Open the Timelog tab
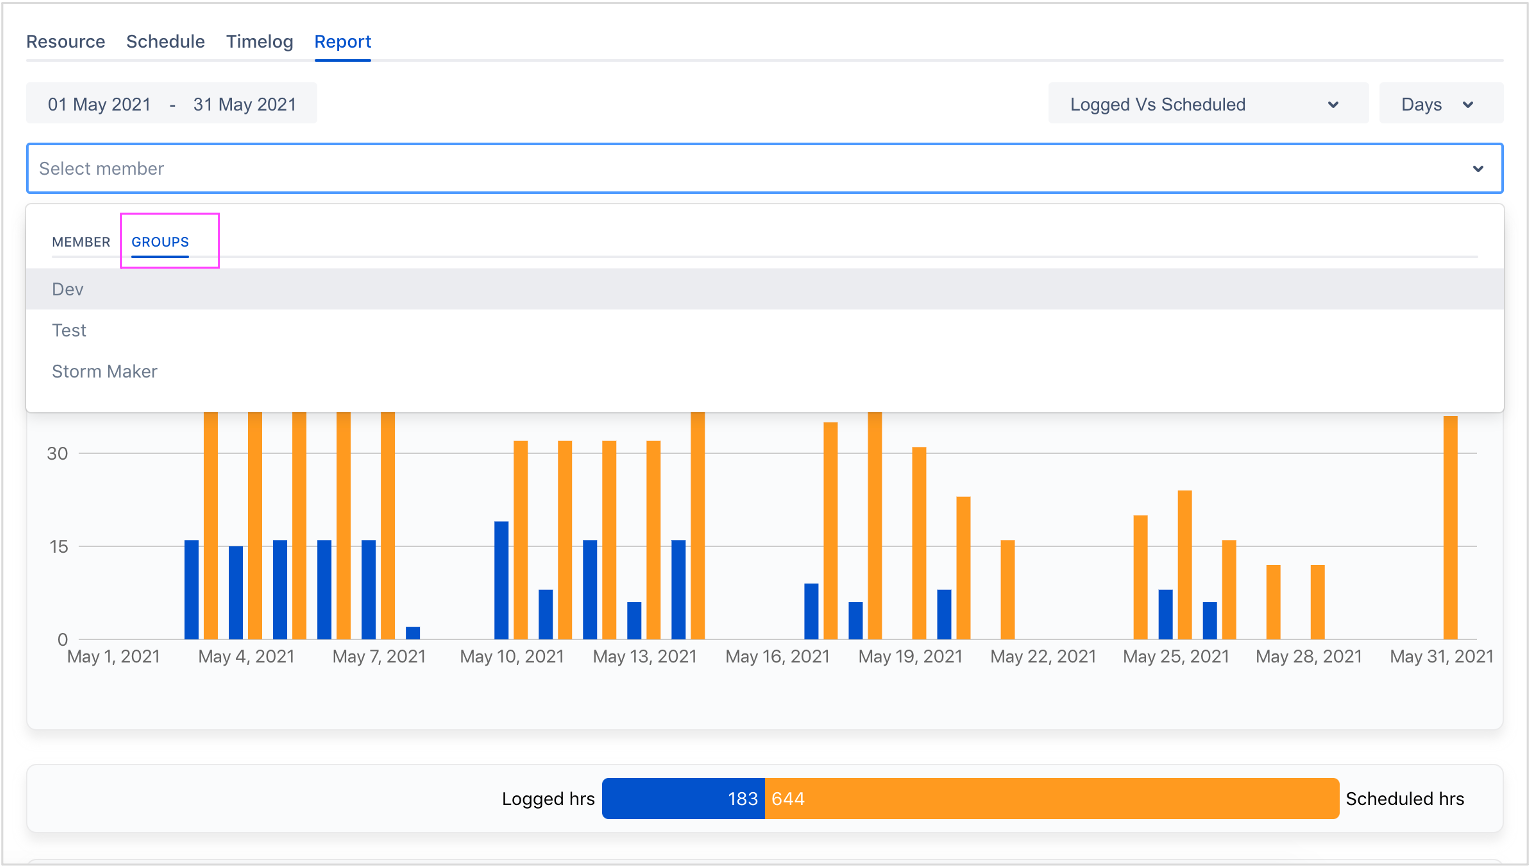Image resolution: width=1529 pixels, height=866 pixels. point(259,42)
